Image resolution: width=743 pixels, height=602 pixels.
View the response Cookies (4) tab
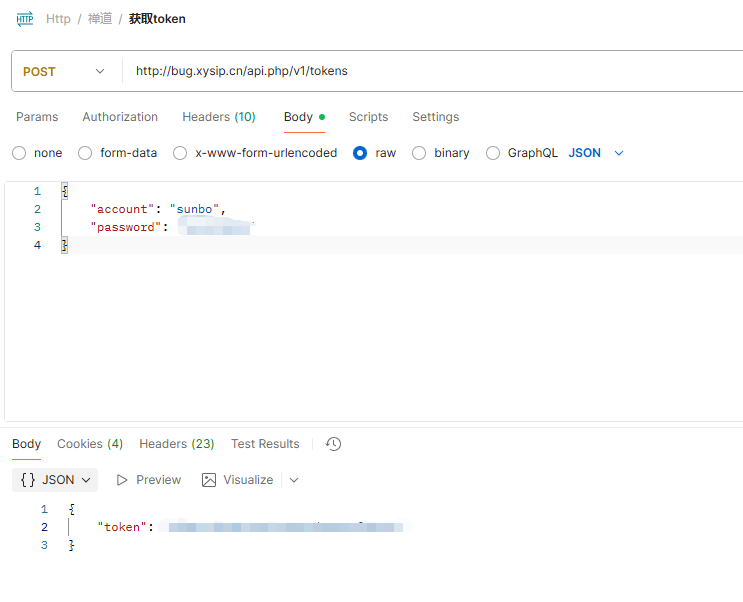tap(90, 444)
